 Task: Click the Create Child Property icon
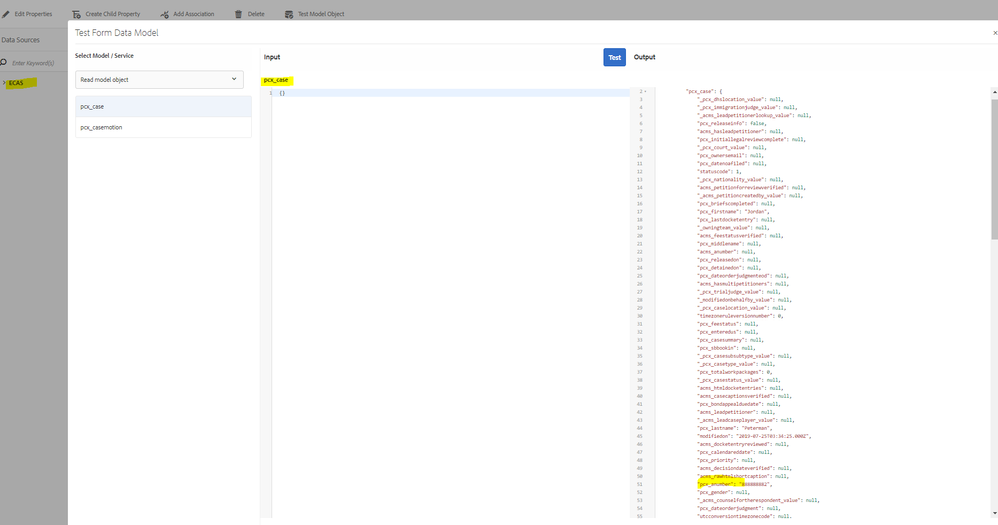pos(76,14)
